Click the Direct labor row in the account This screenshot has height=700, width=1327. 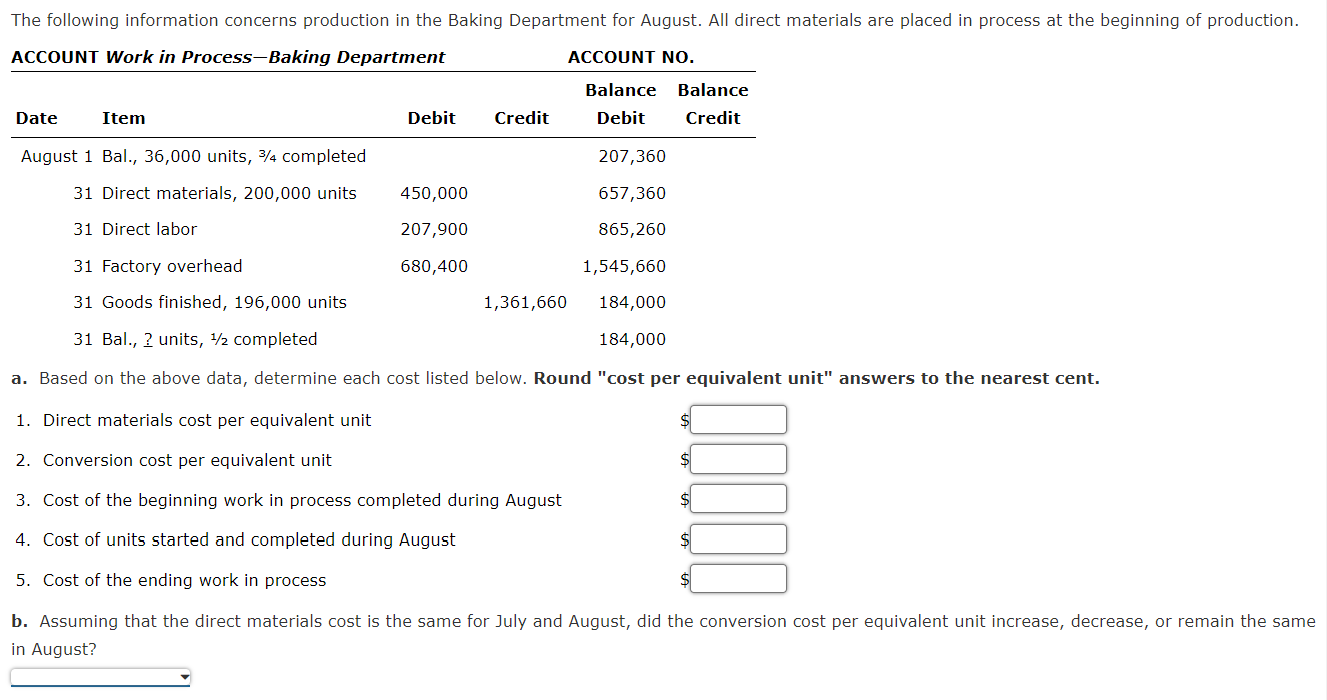(x=149, y=229)
